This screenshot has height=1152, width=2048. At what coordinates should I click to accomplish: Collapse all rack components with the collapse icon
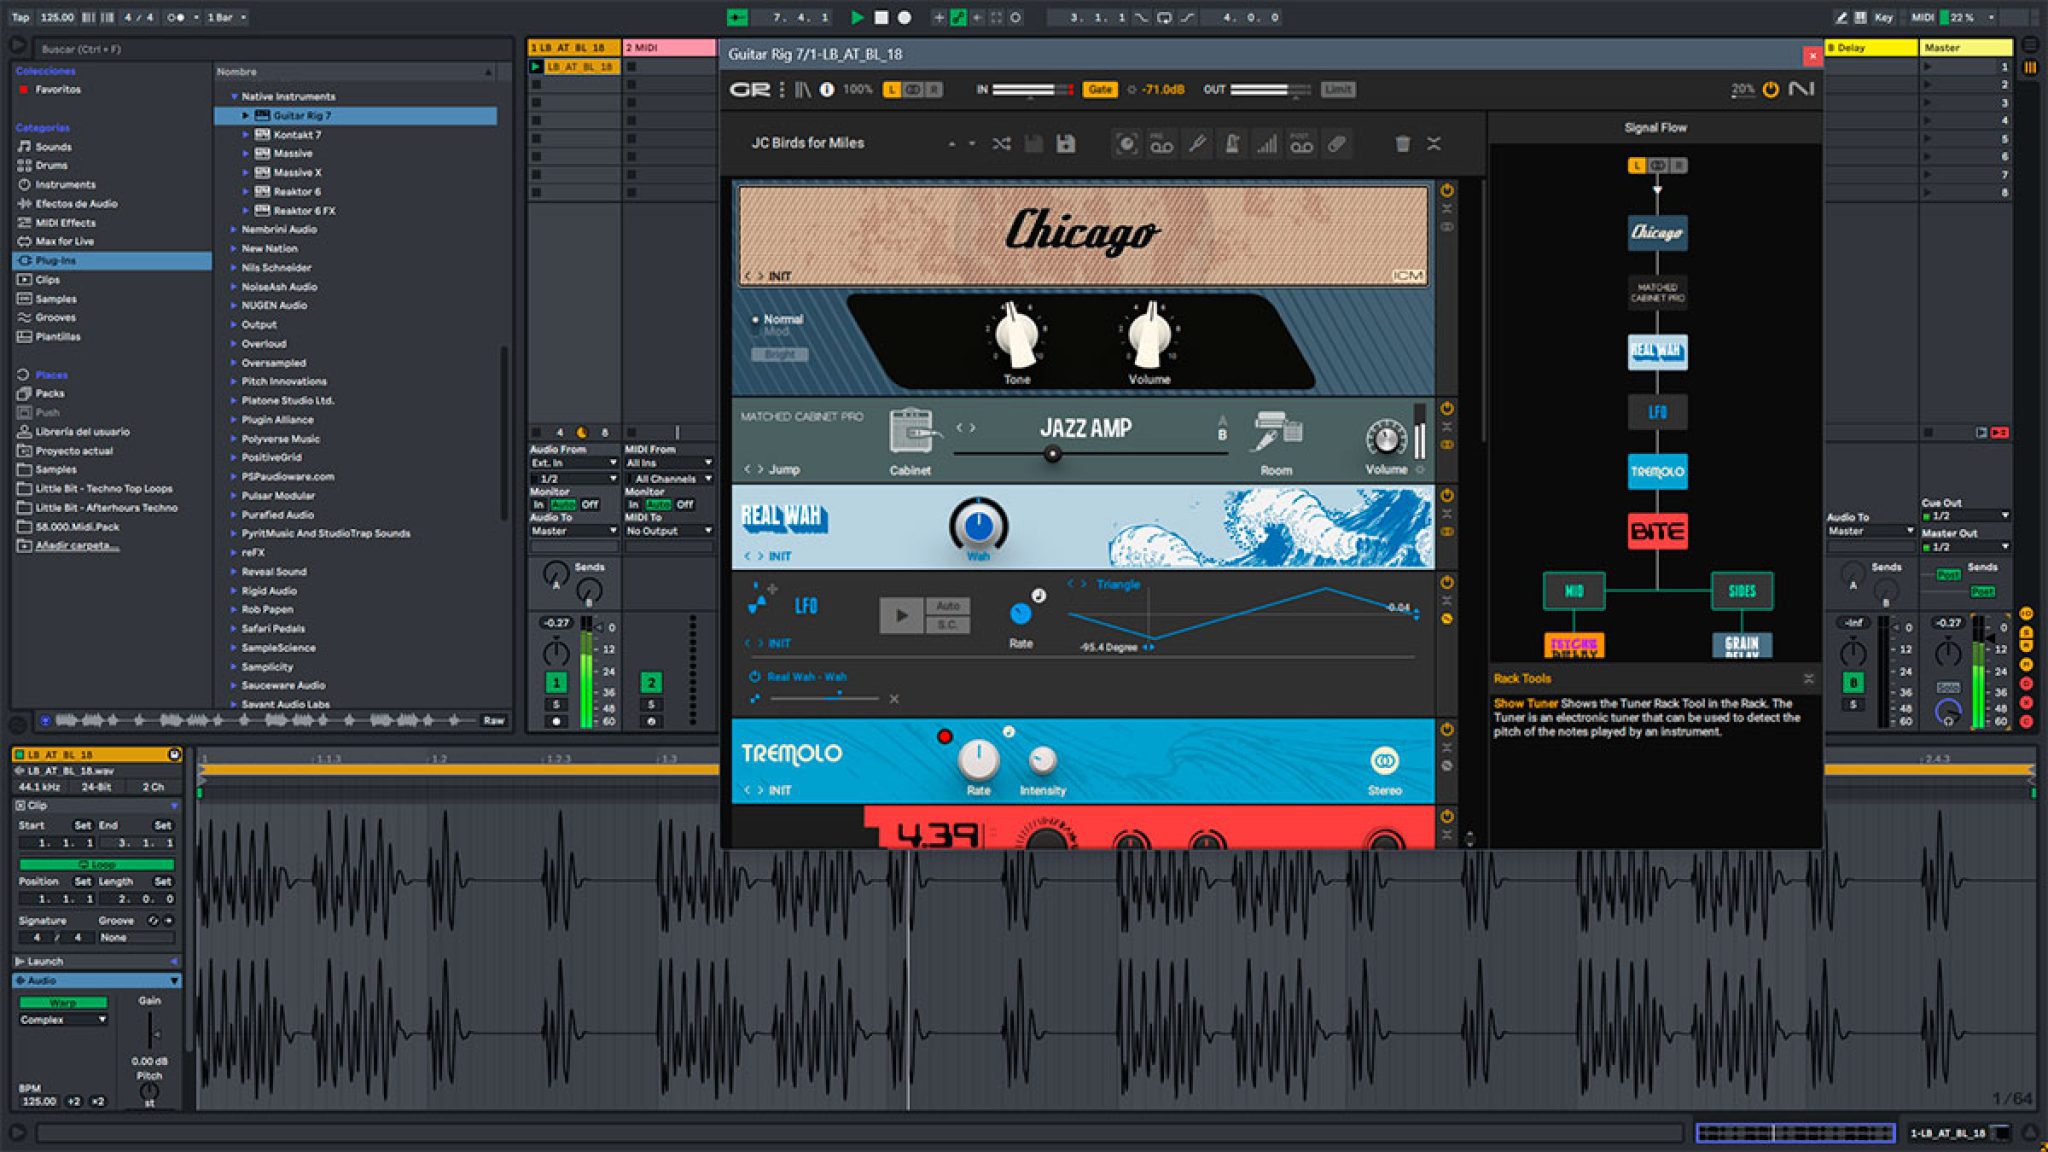(1434, 144)
